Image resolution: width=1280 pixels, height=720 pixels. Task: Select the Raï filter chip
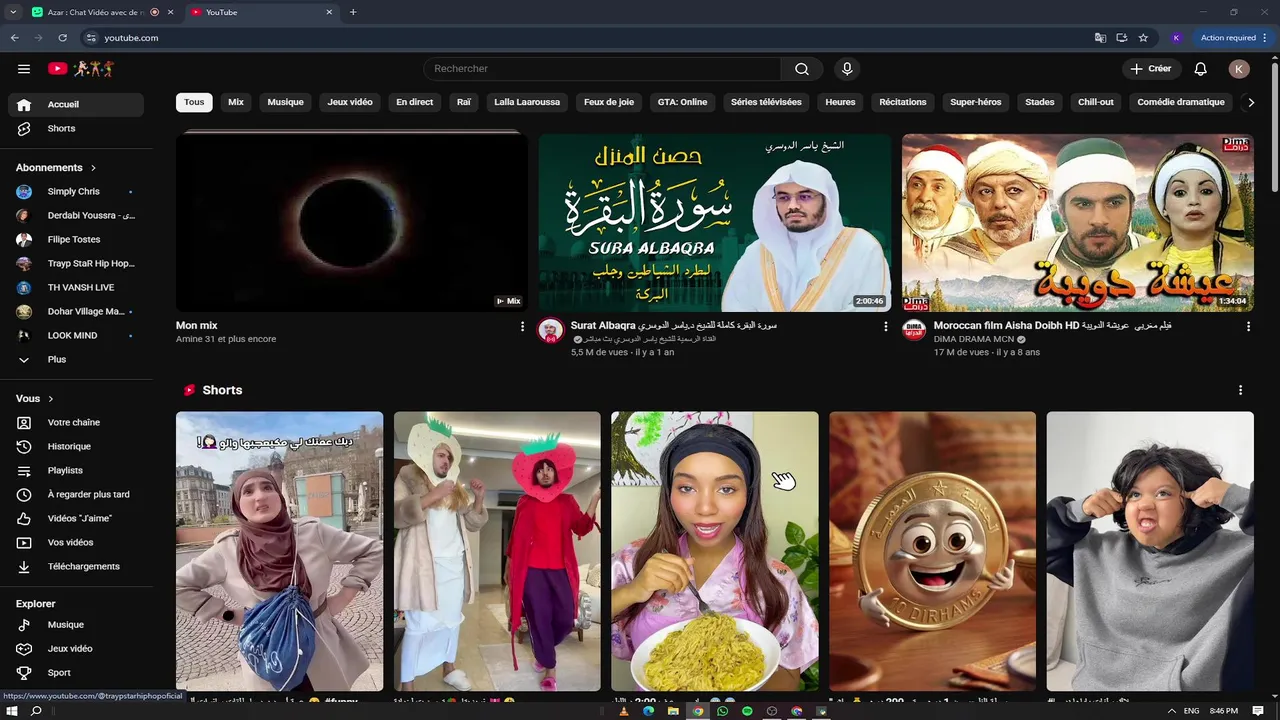[464, 102]
